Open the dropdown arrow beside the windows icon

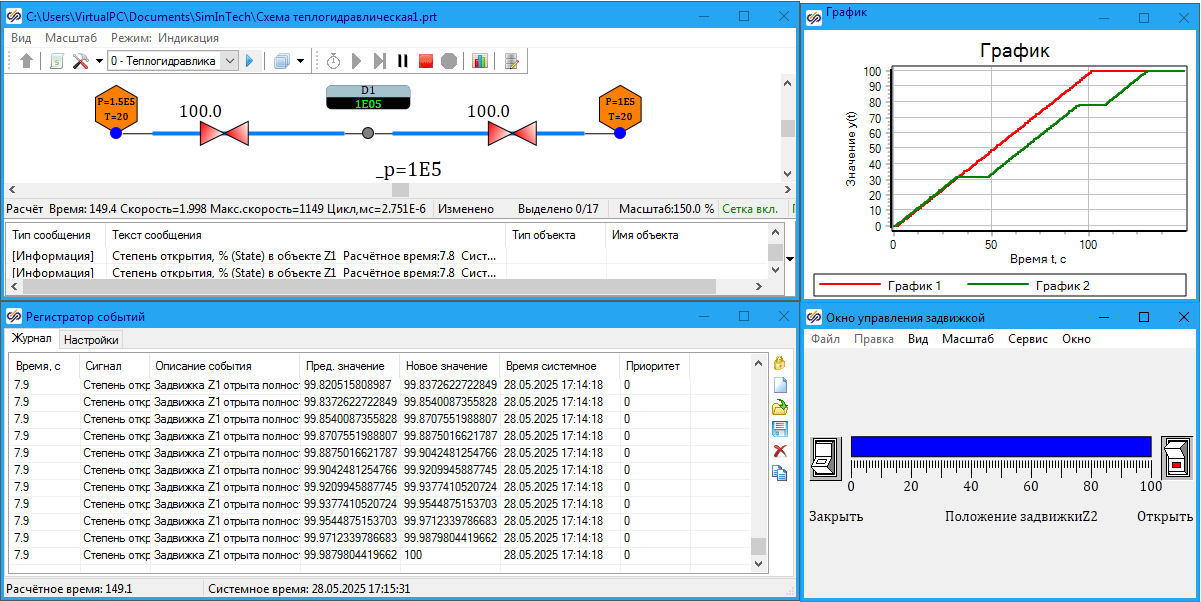click(300, 61)
